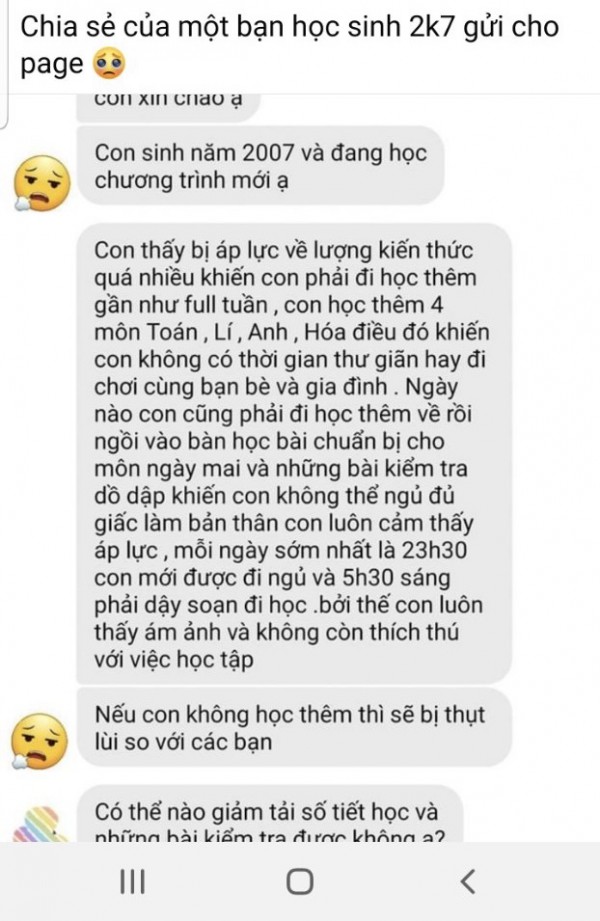Screen dimensions: 600x921
Task: Tap the words 'lùi so với các bạn'
Action: (x=183, y=742)
